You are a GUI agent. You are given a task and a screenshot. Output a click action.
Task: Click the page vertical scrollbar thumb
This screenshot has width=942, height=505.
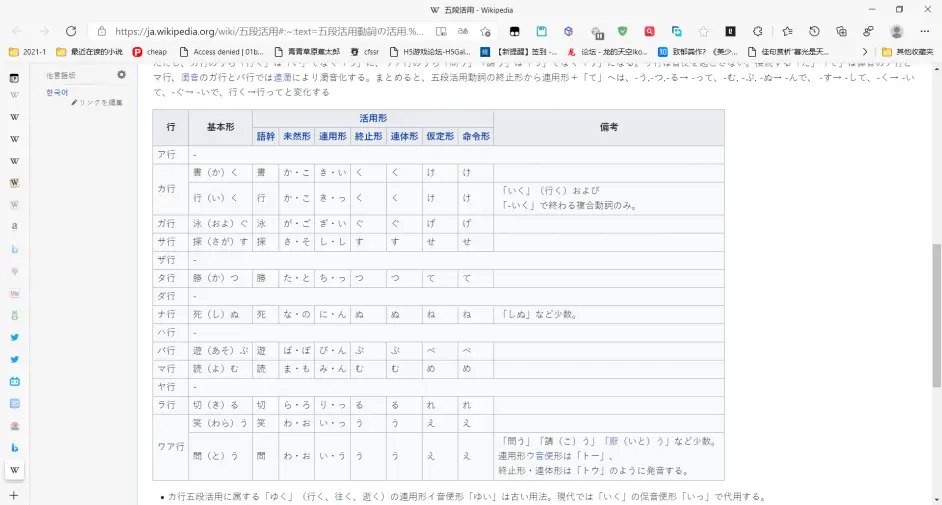[x=936, y=315]
